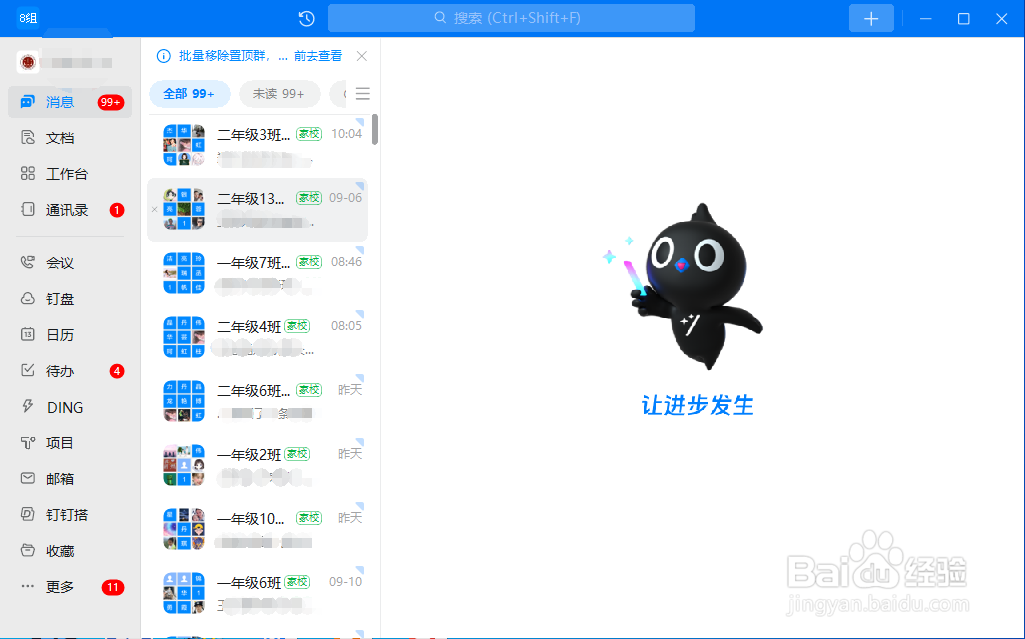
Task: Click the 99+ badge on 消息
Action: pos(110,103)
